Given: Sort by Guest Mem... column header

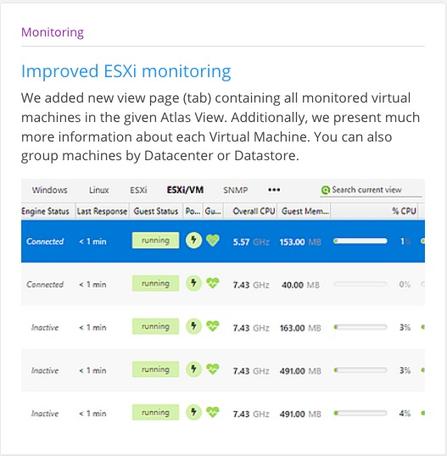Looking at the screenshot, I should pyautogui.click(x=305, y=211).
